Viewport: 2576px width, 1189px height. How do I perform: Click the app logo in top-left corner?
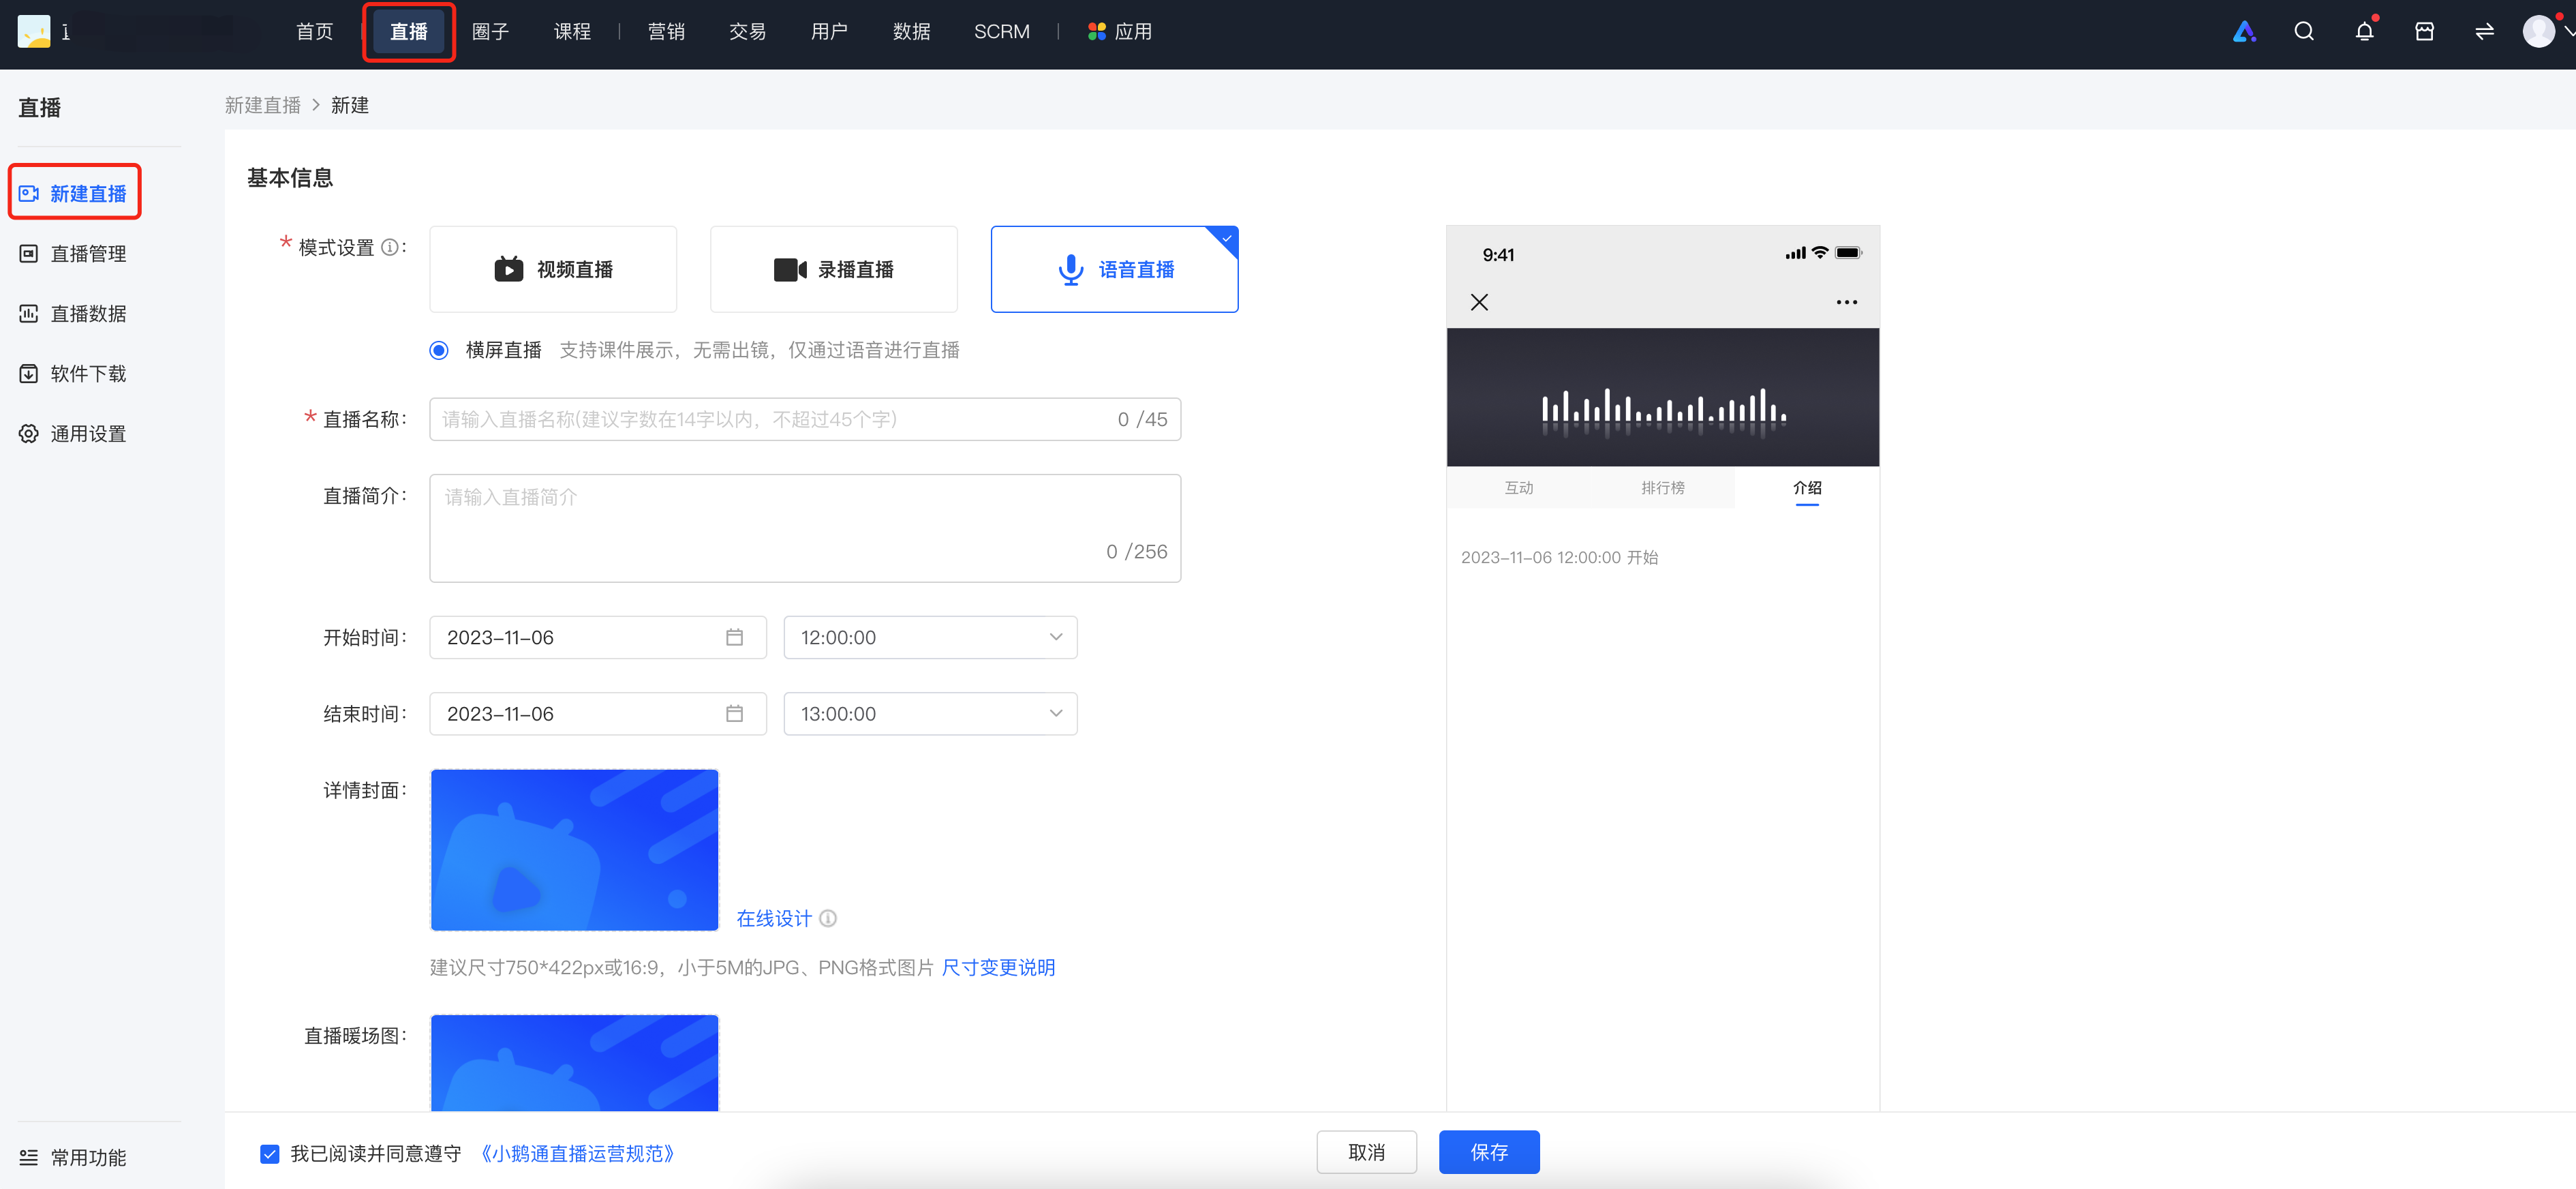click(x=34, y=32)
